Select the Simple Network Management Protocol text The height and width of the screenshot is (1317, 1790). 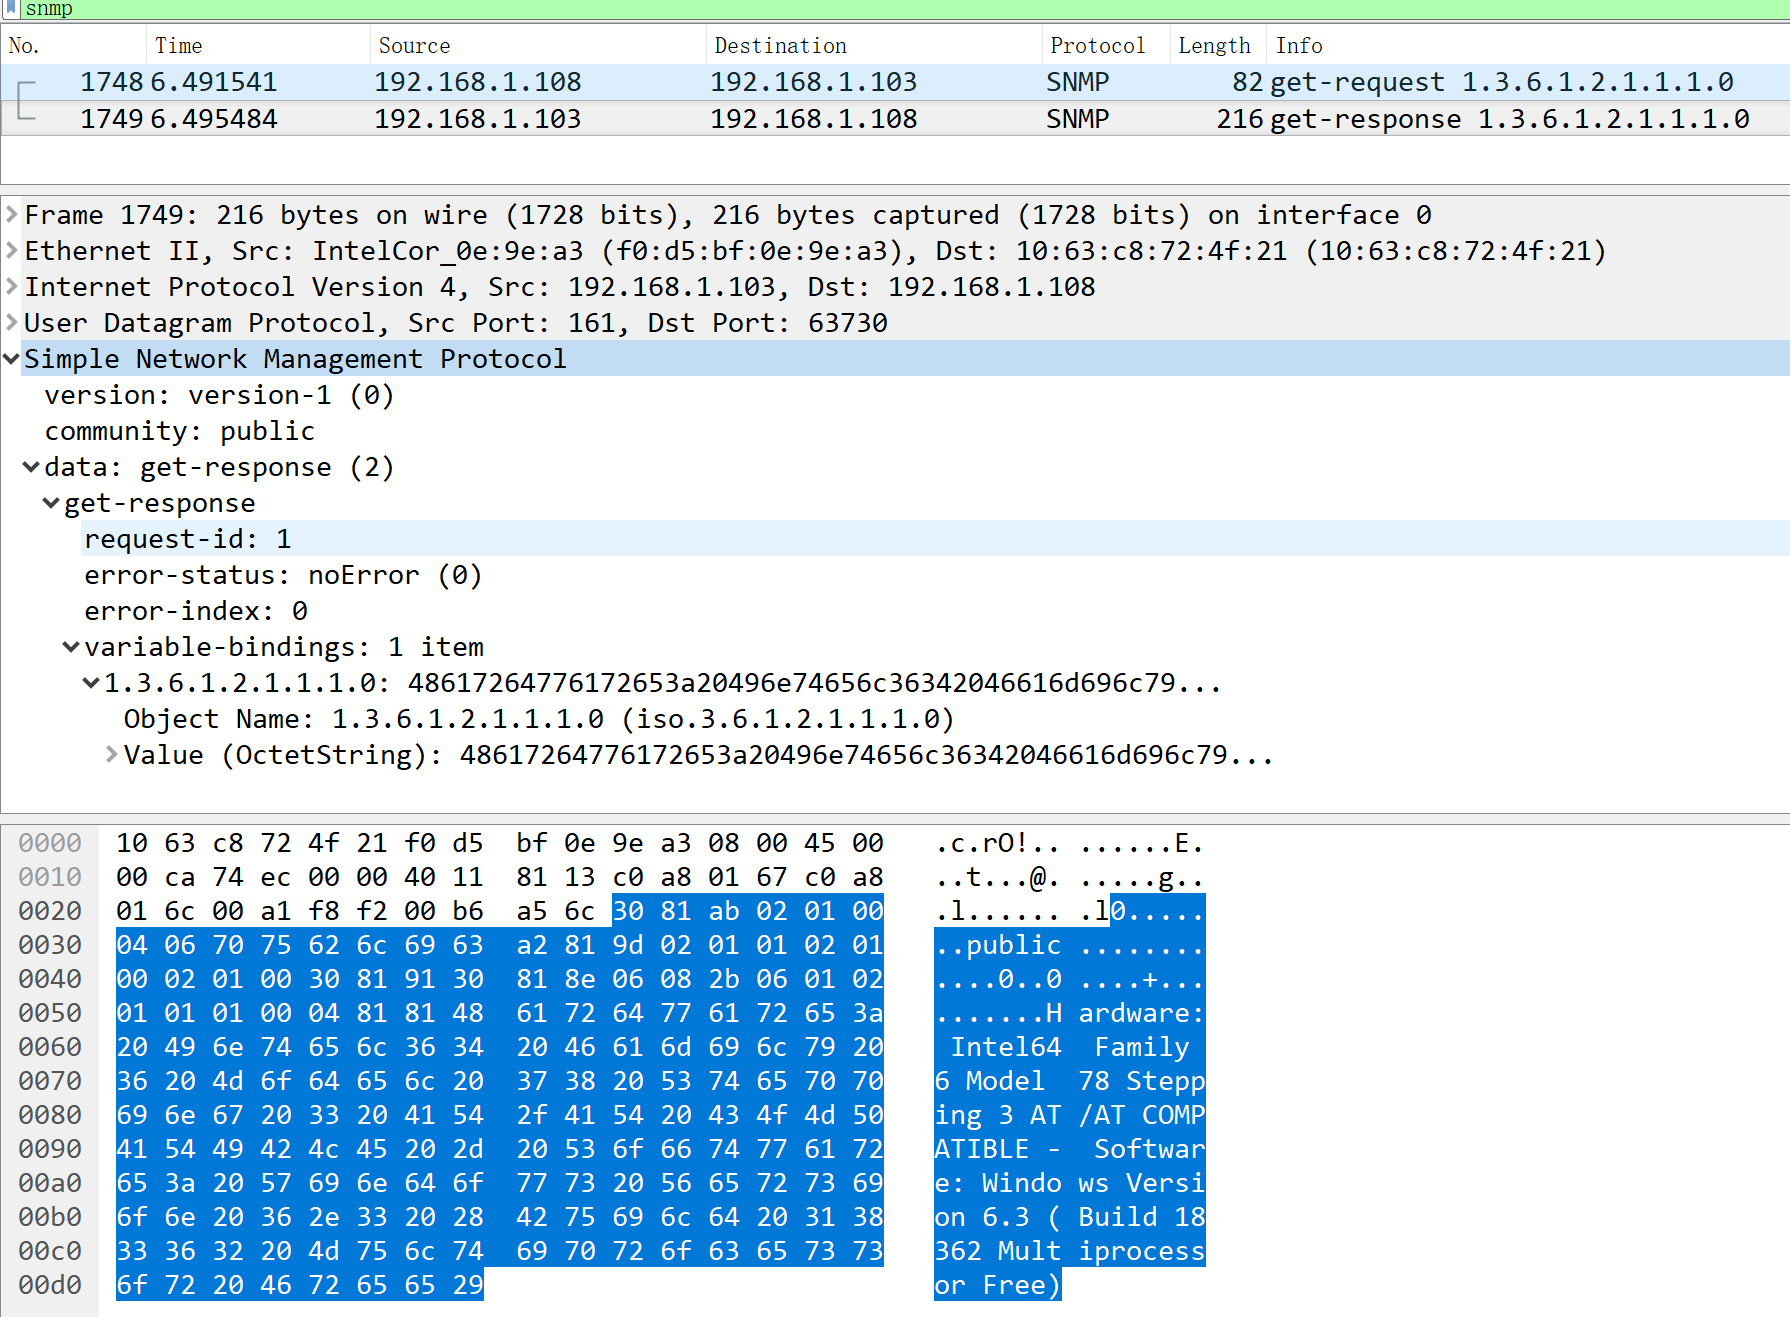(295, 359)
